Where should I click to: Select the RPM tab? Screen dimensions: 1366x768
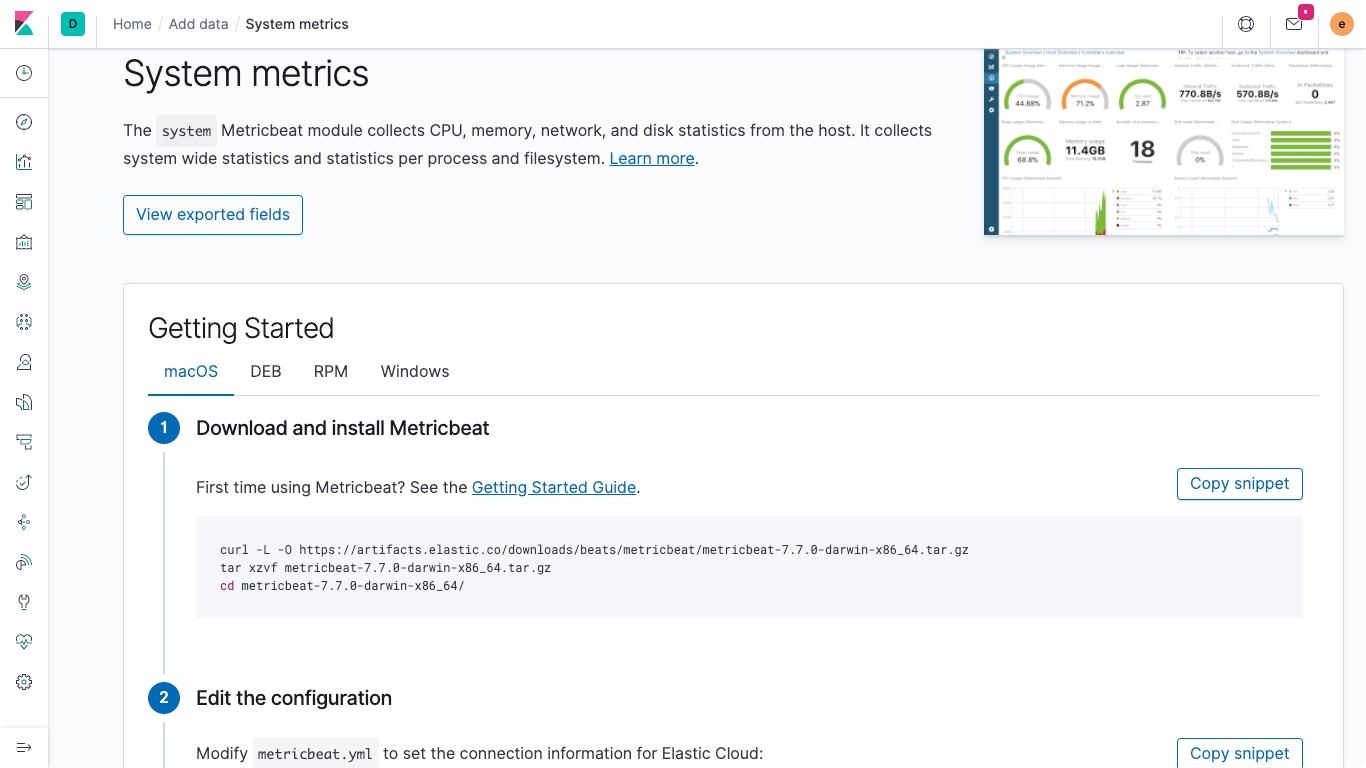click(331, 371)
